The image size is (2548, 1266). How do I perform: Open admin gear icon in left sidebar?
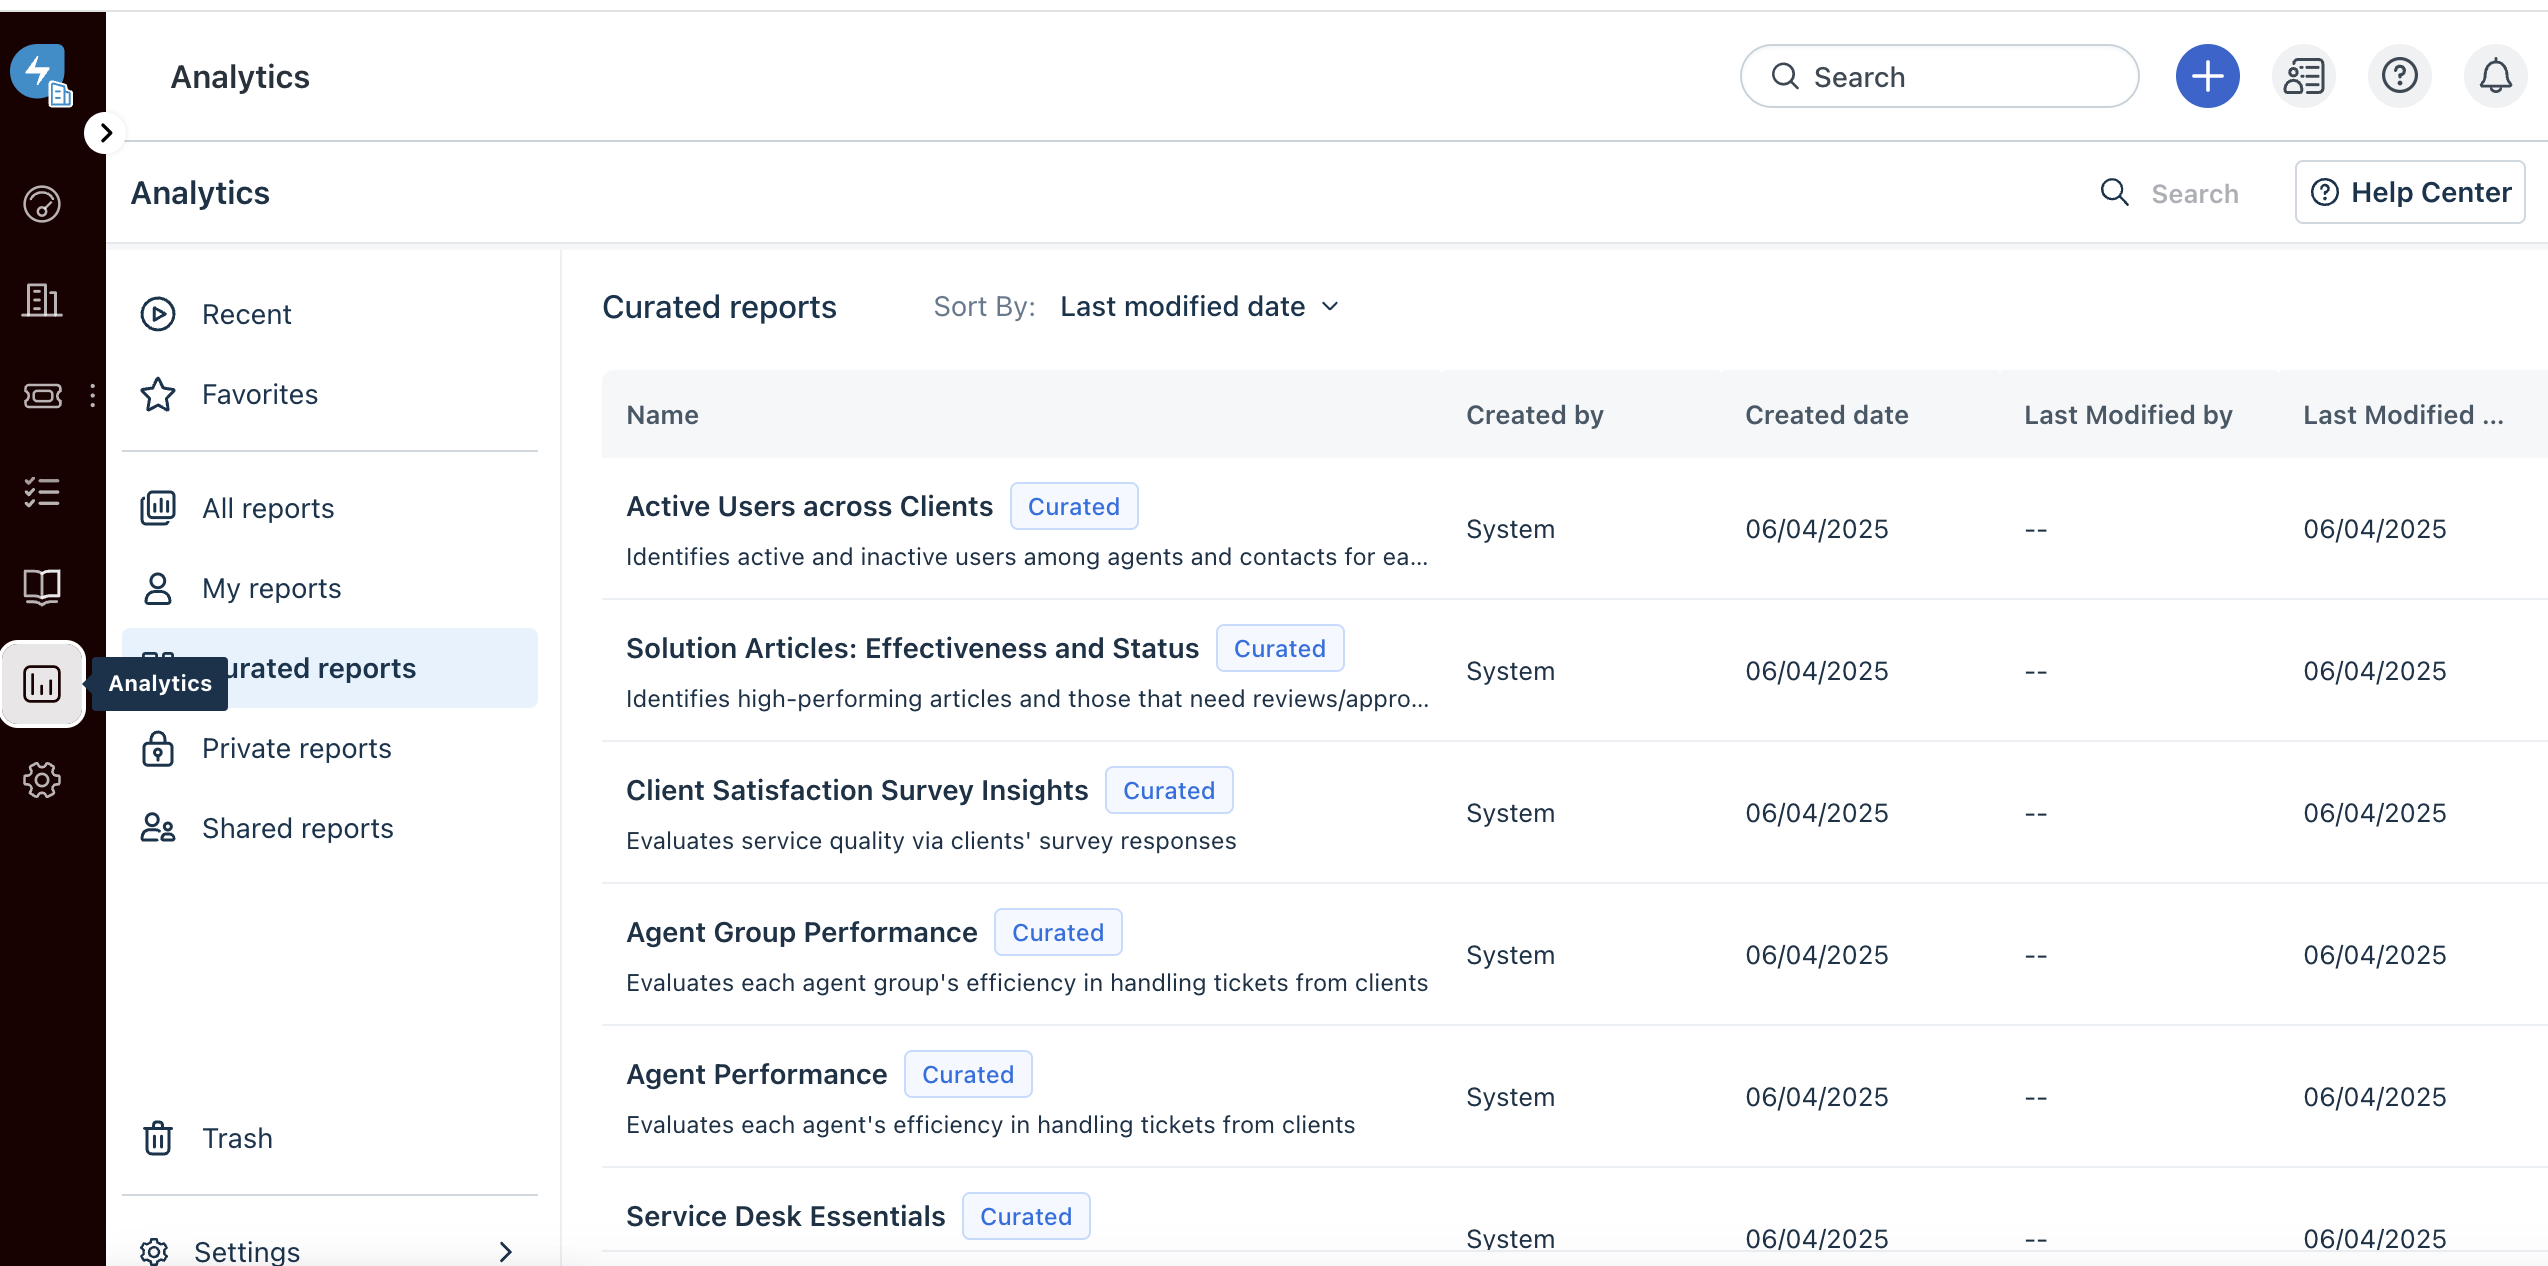pos(42,780)
